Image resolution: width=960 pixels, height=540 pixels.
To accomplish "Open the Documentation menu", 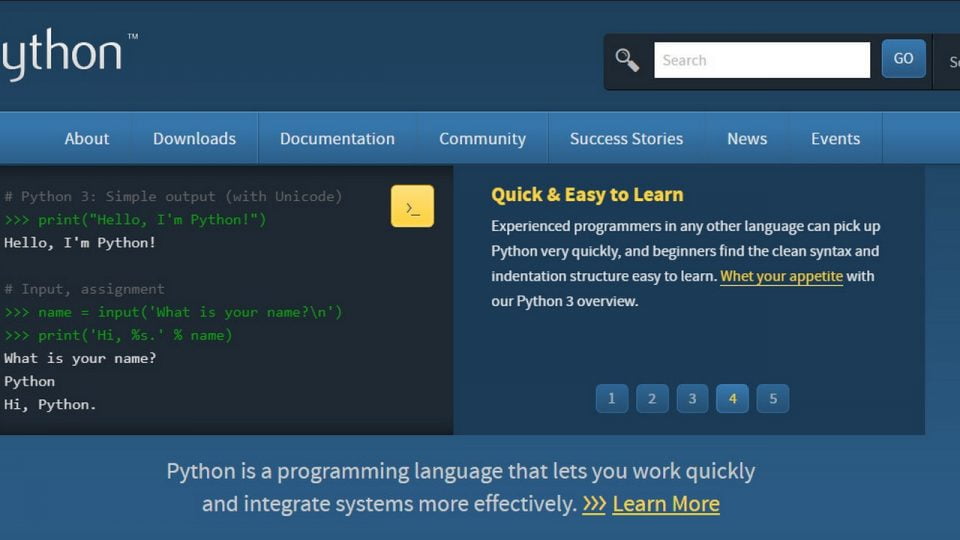I will (x=337, y=139).
